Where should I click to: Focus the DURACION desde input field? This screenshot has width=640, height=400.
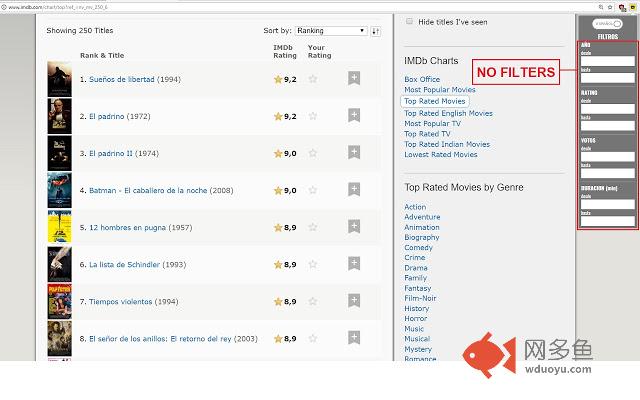pyautogui.click(x=607, y=204)
